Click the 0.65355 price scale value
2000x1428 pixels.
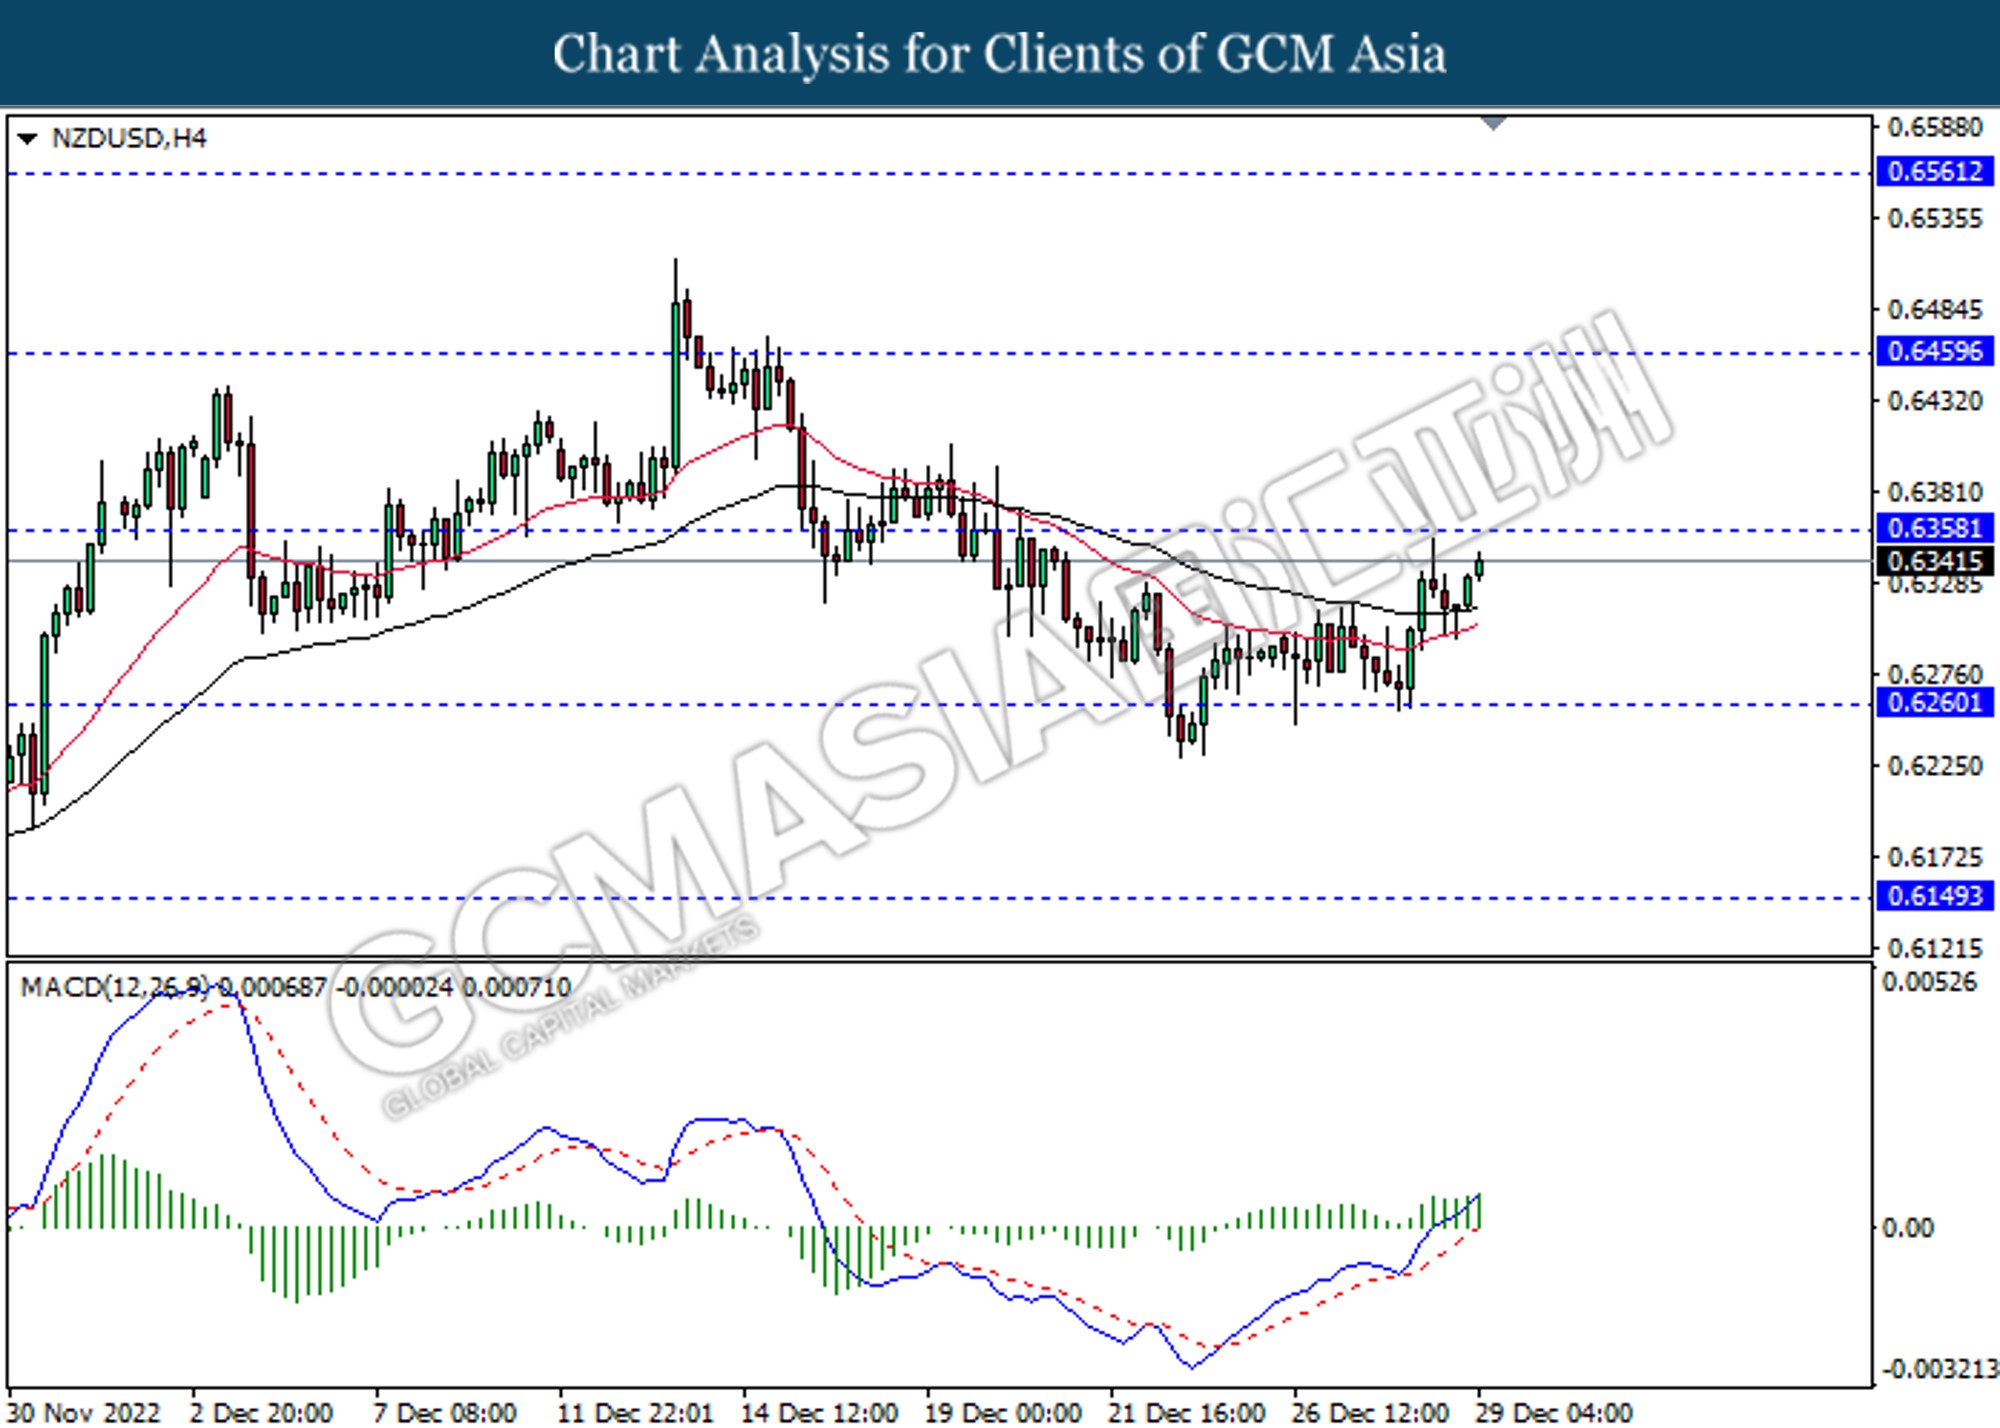pos(1934,219)
